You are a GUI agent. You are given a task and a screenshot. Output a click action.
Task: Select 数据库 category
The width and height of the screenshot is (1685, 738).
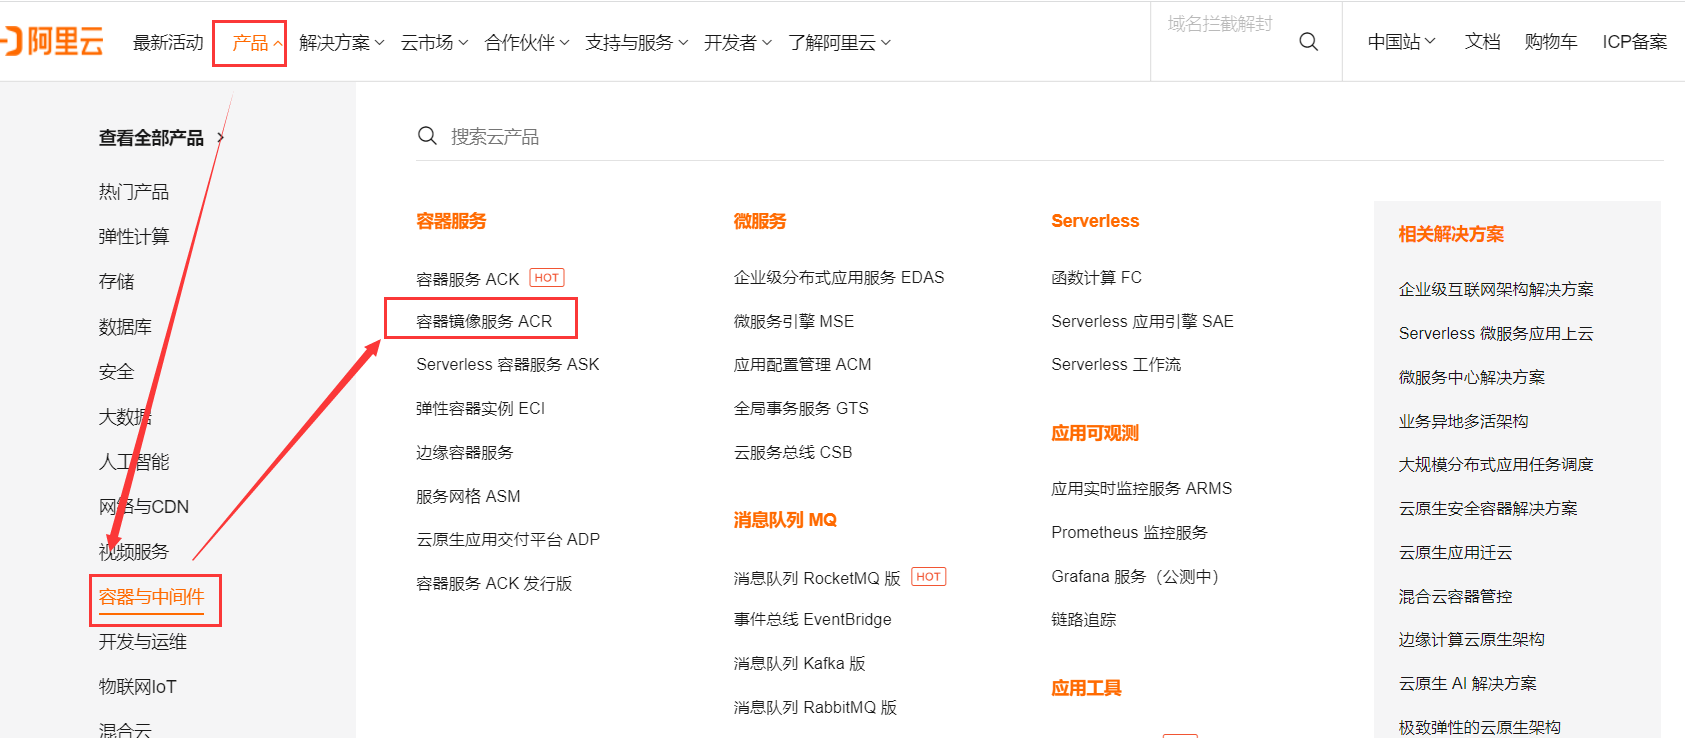pyautogui.click(x=126, y=327)
